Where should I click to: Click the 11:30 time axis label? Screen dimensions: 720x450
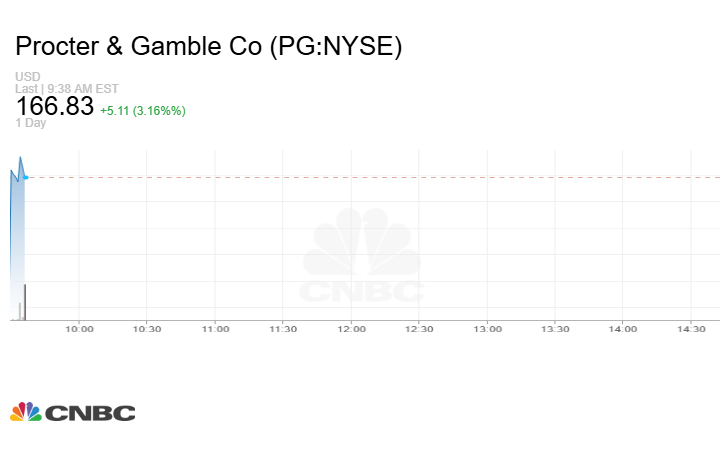(283, 329)
